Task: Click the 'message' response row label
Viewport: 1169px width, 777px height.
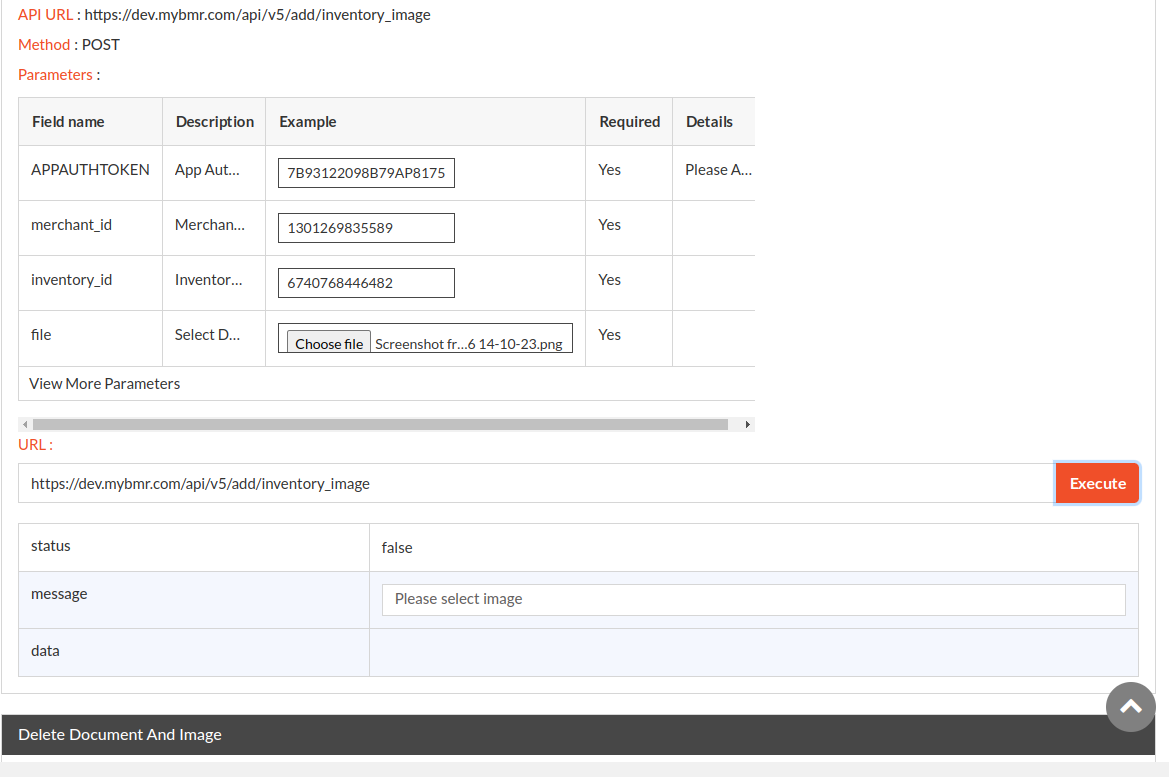Action: (59, 594)
